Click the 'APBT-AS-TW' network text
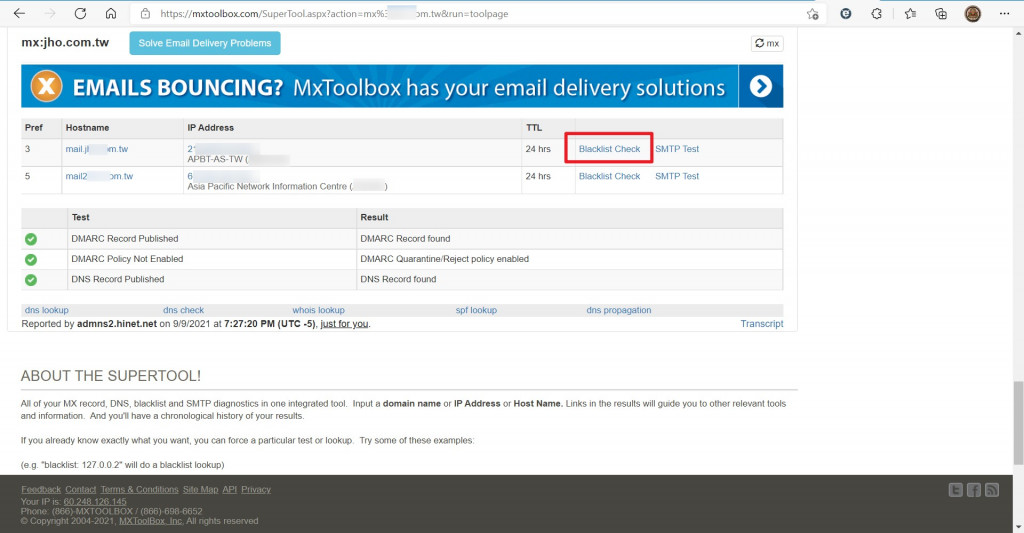 pyautogui.click(x=215, y=159)
